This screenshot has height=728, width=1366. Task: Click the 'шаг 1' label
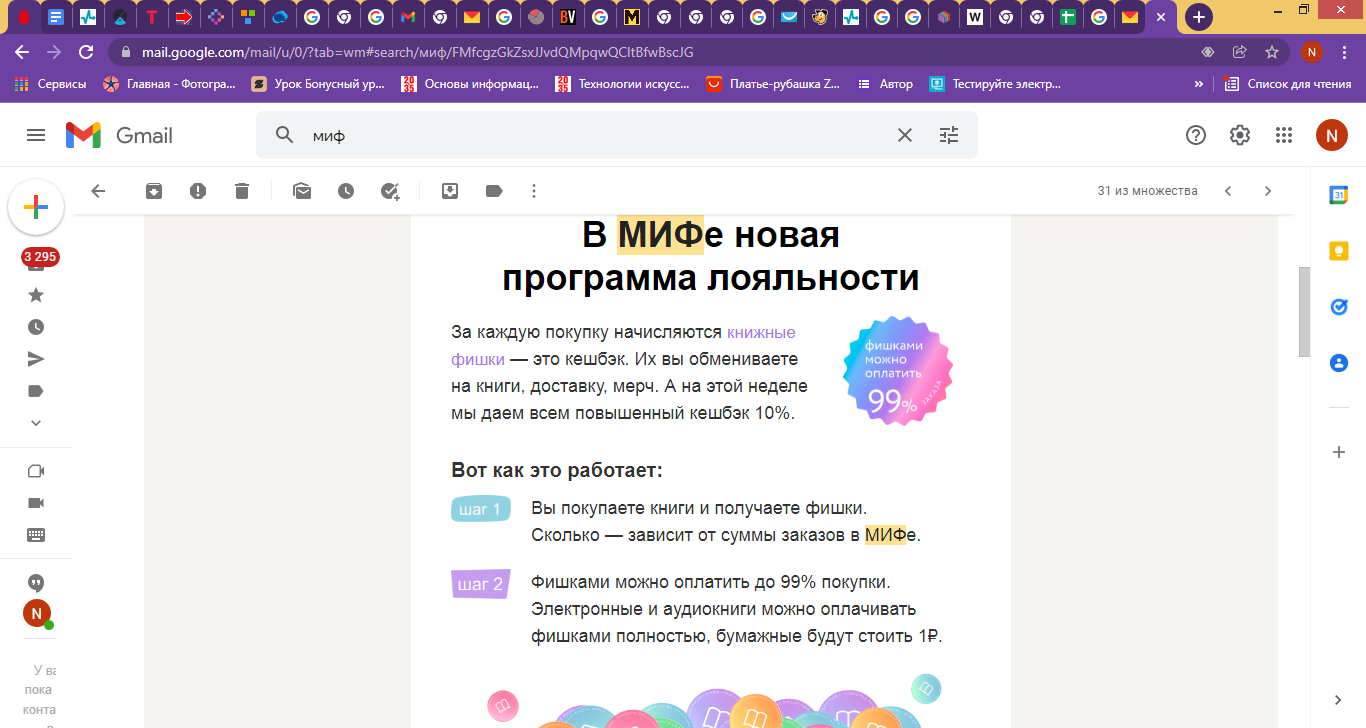481,509
